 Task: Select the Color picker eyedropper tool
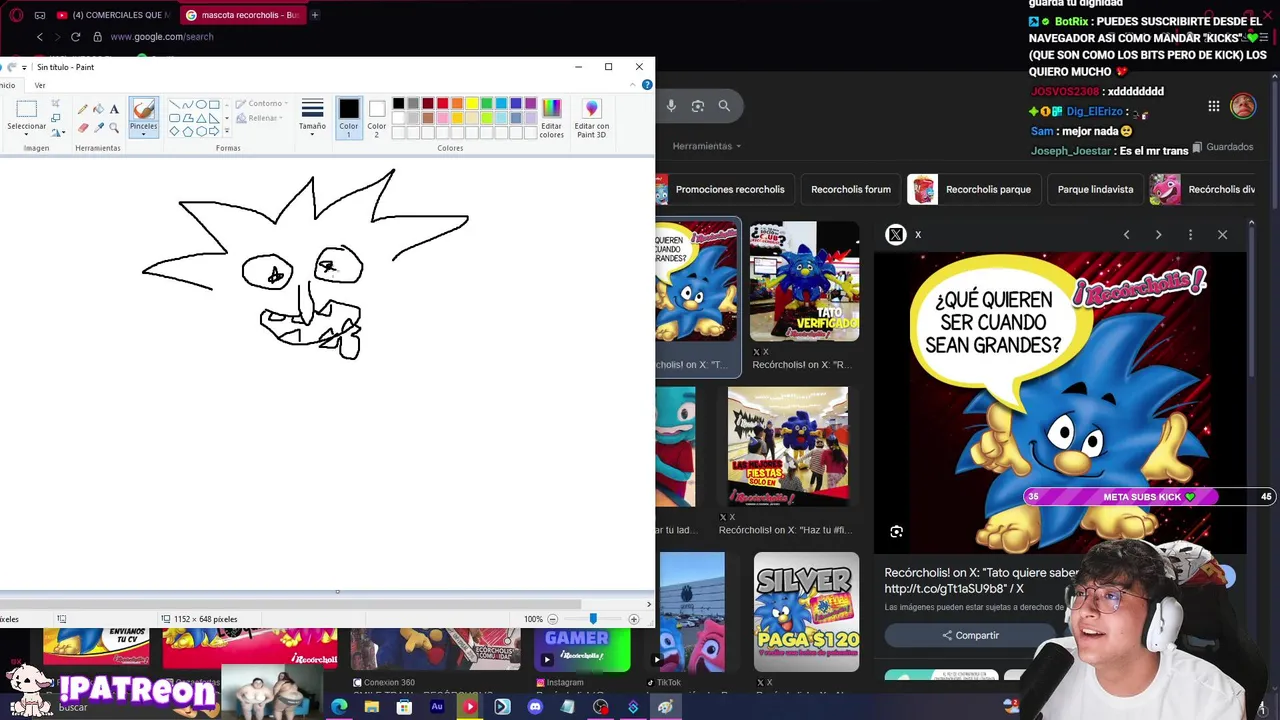[x=98, y=127]
